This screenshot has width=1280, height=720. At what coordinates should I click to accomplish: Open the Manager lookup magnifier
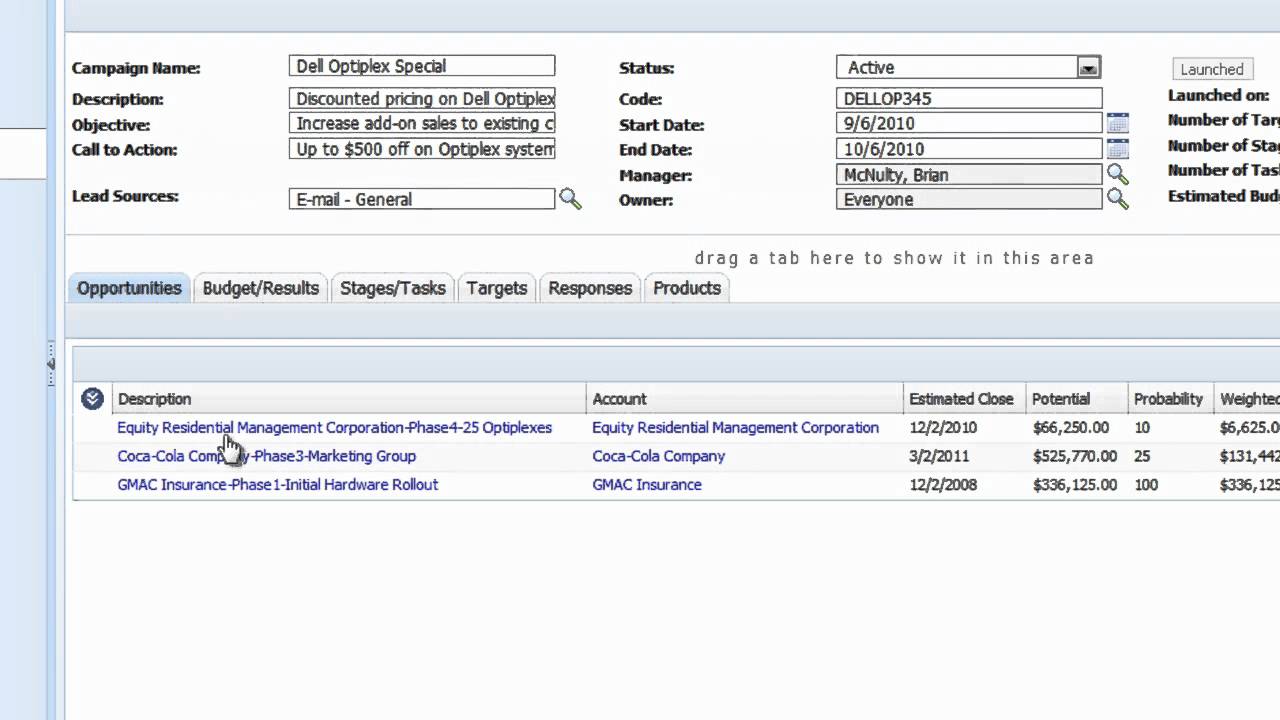tap(1117, 175)
